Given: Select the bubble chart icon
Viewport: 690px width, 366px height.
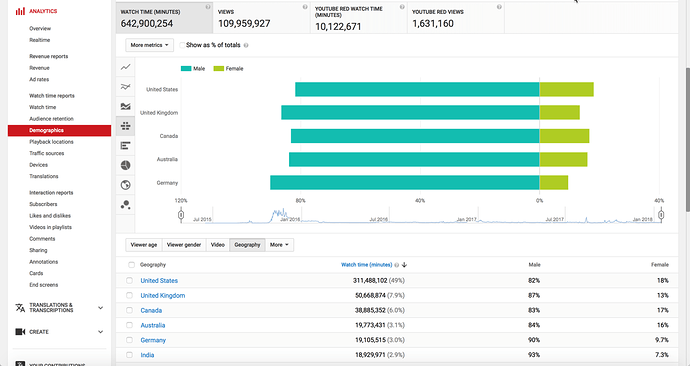Looking at the screenshot, I should pyautogui.click(x=125, y=205).
